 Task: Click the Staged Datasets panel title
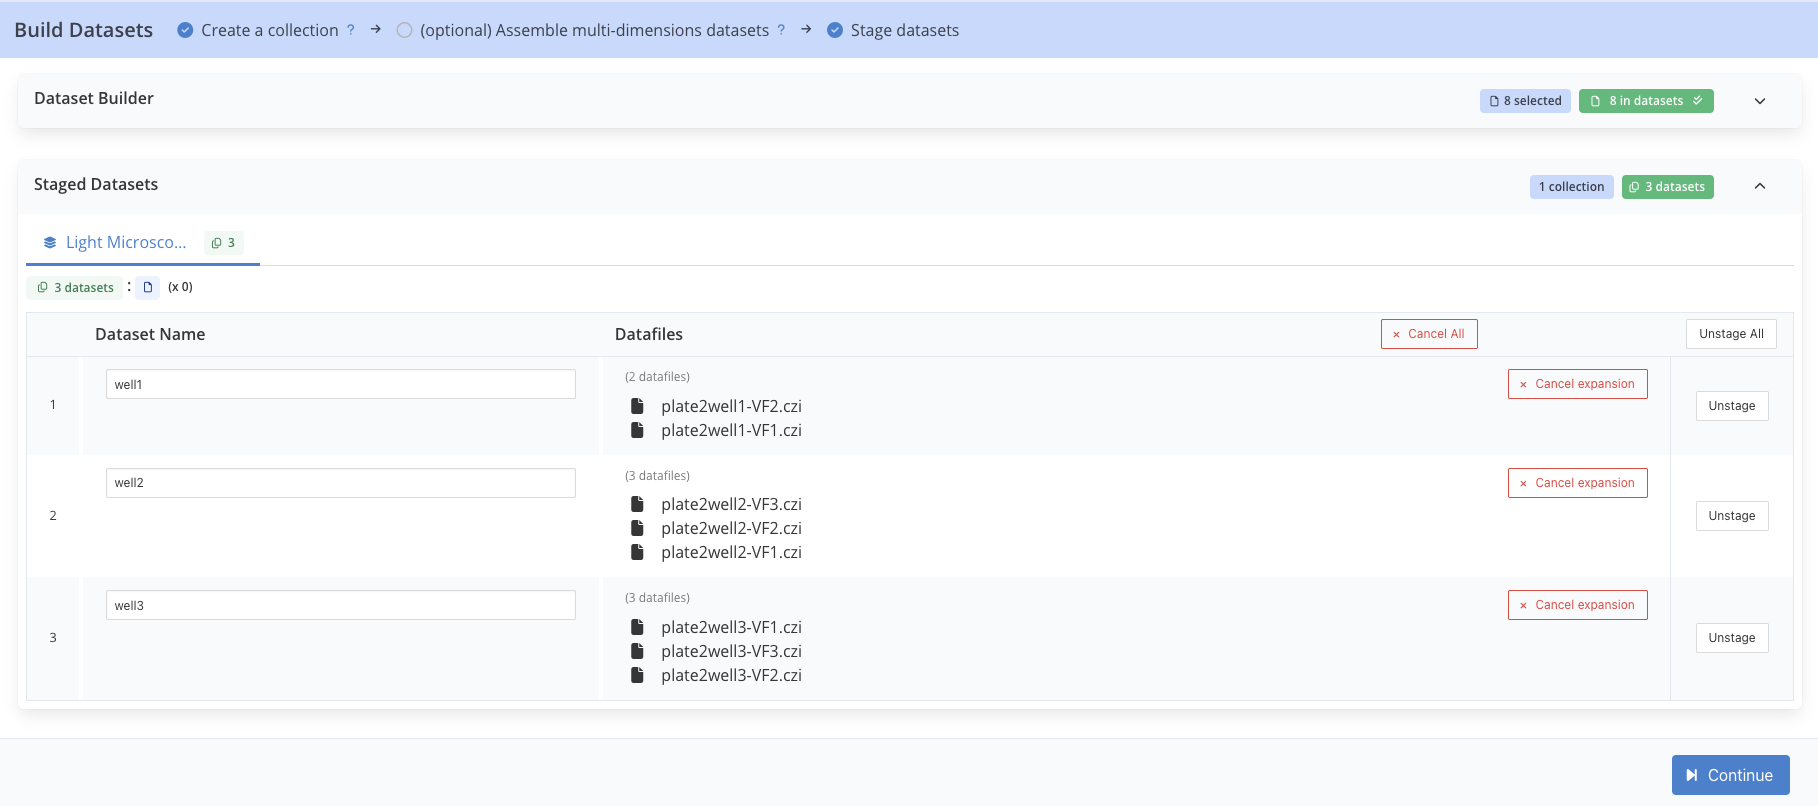(x=96, y=184)
